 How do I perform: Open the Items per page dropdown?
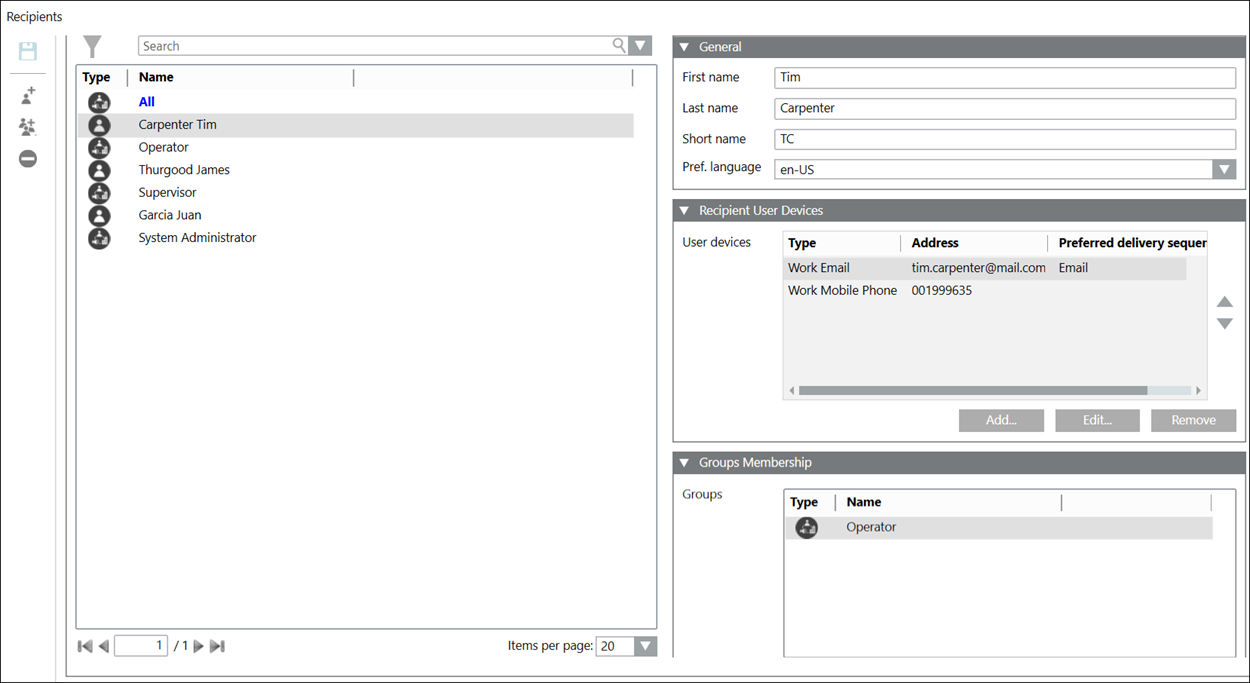coord(646,647)
